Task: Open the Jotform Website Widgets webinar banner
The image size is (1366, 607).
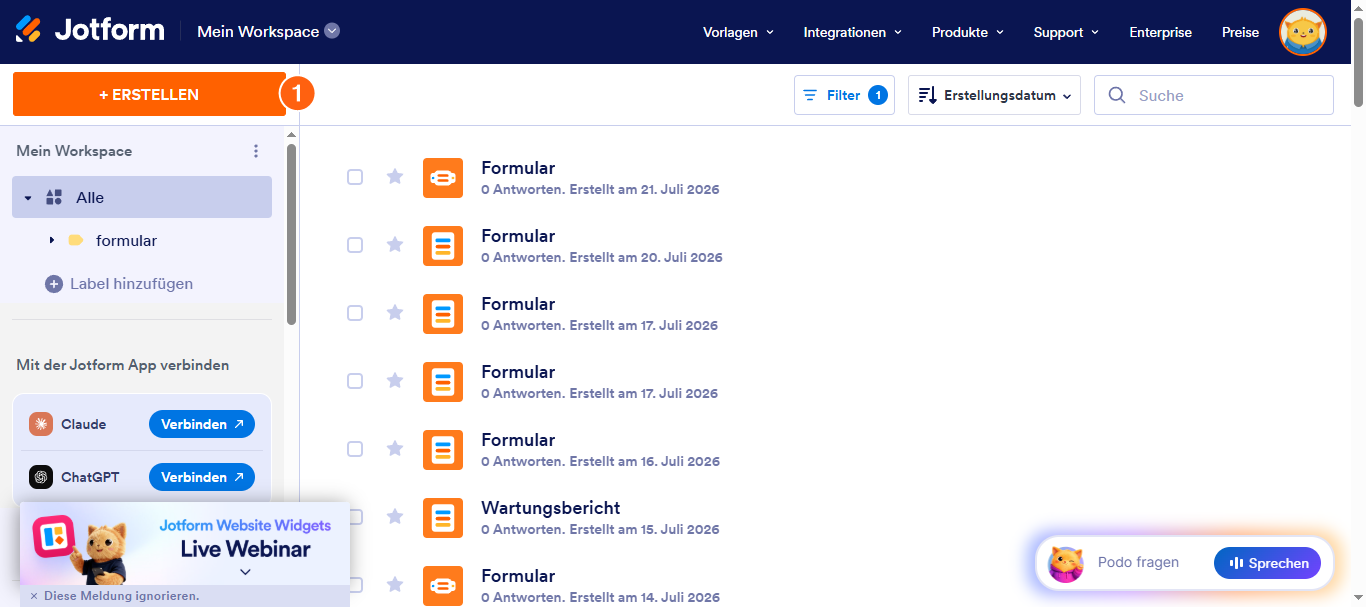Action: tap(185, 542)
